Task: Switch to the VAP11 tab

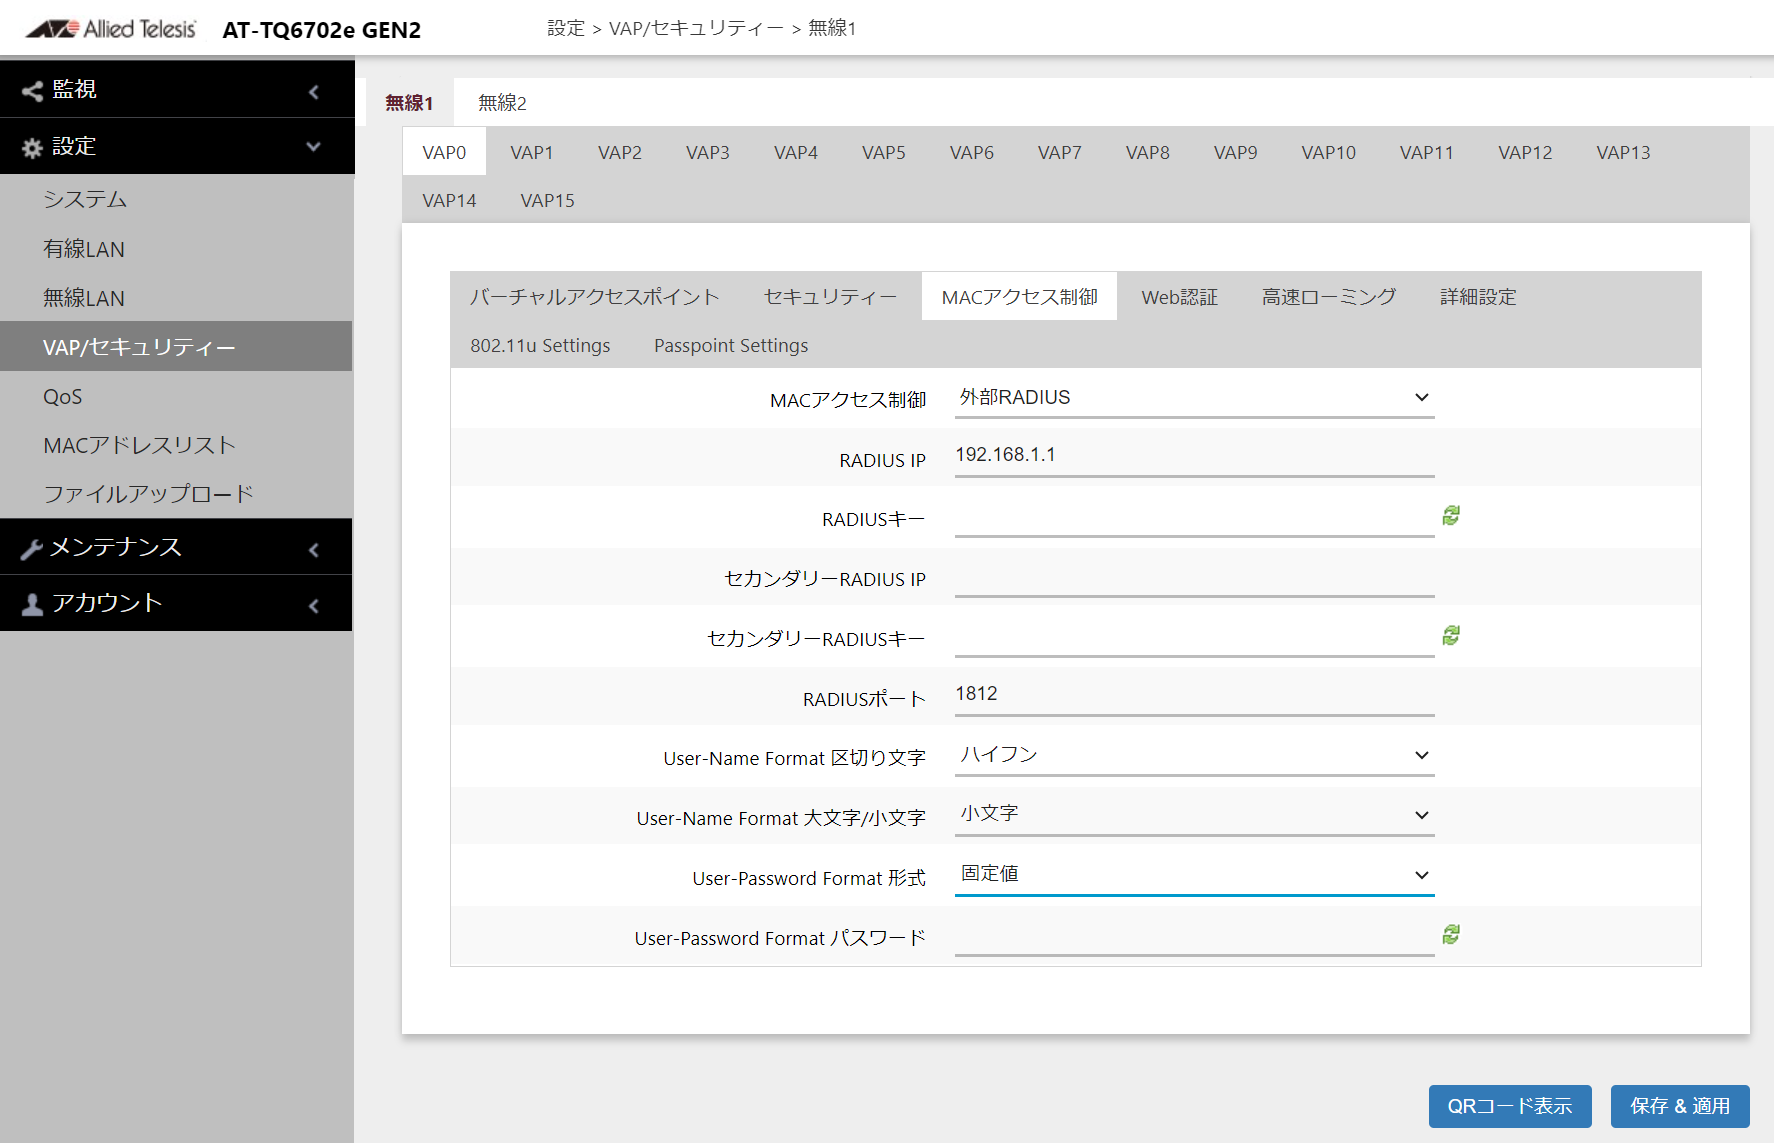Action: (1427, 153)
